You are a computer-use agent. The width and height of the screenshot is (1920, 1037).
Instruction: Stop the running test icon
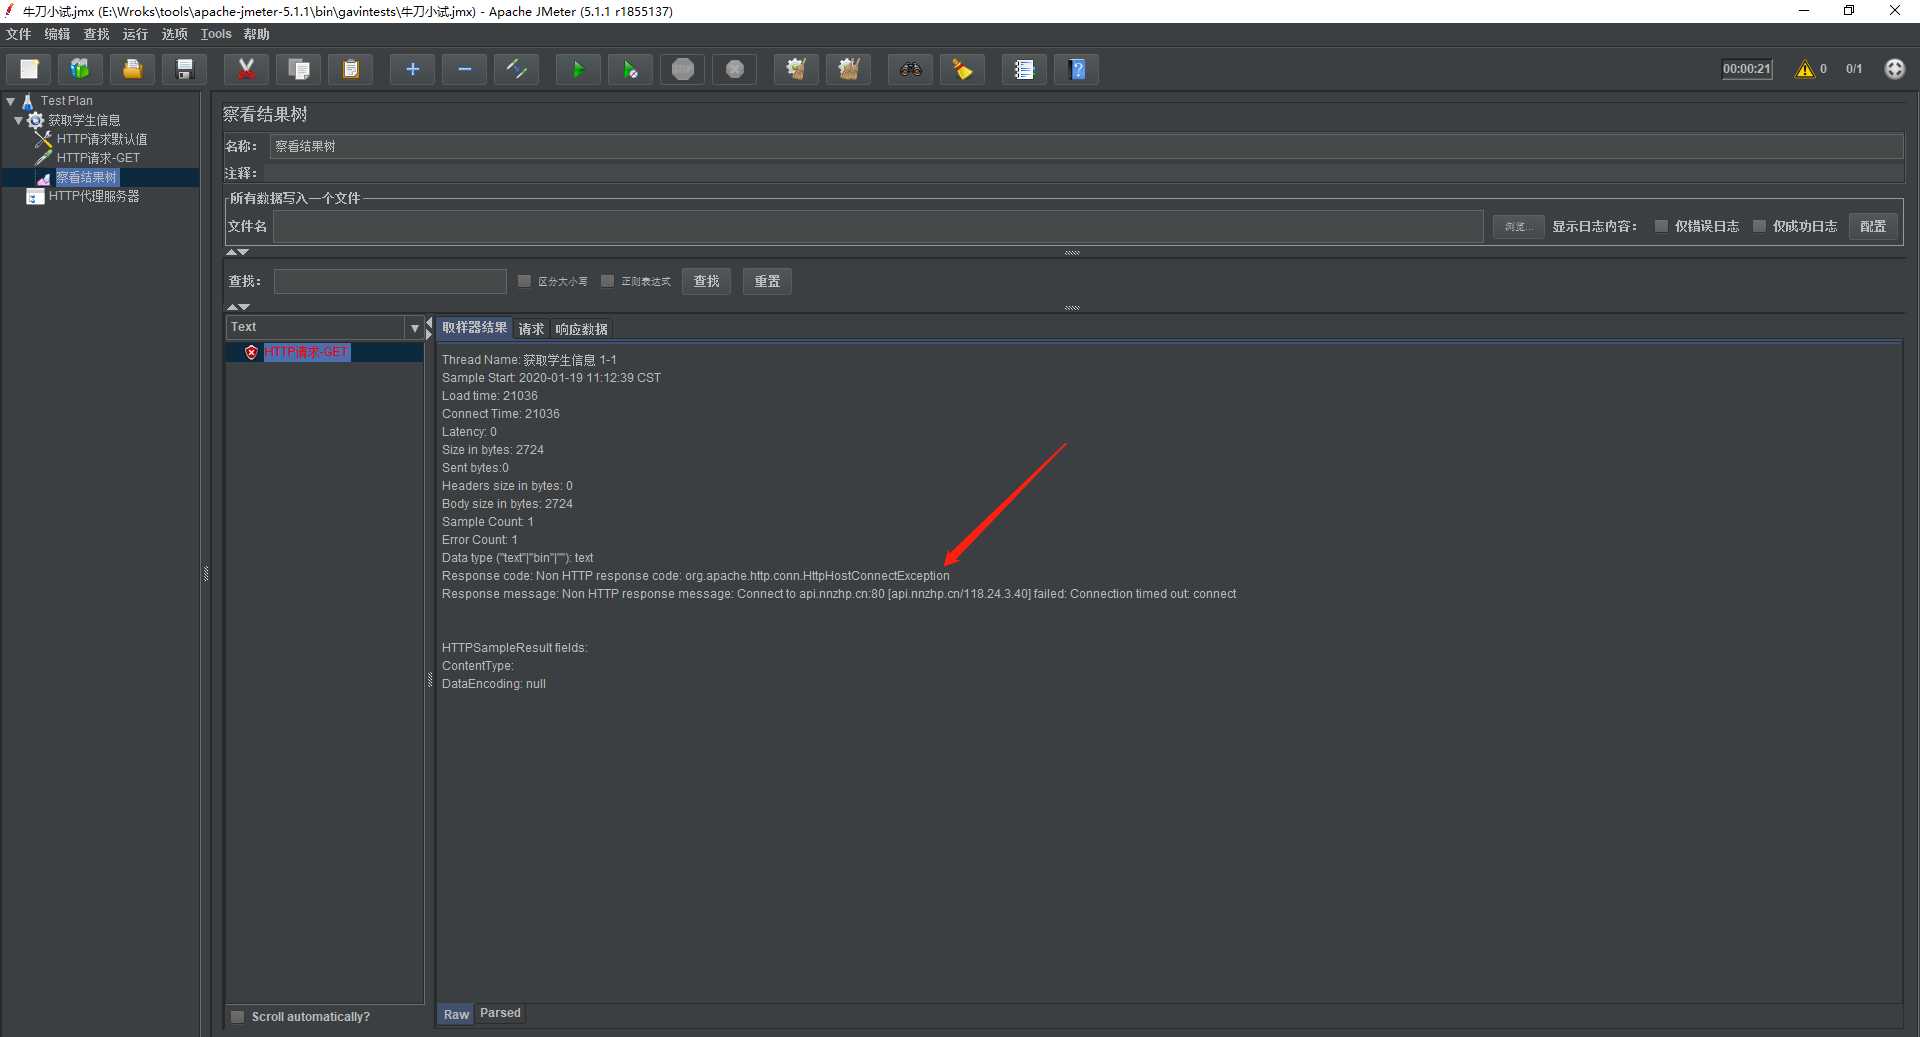click(683, 69)
